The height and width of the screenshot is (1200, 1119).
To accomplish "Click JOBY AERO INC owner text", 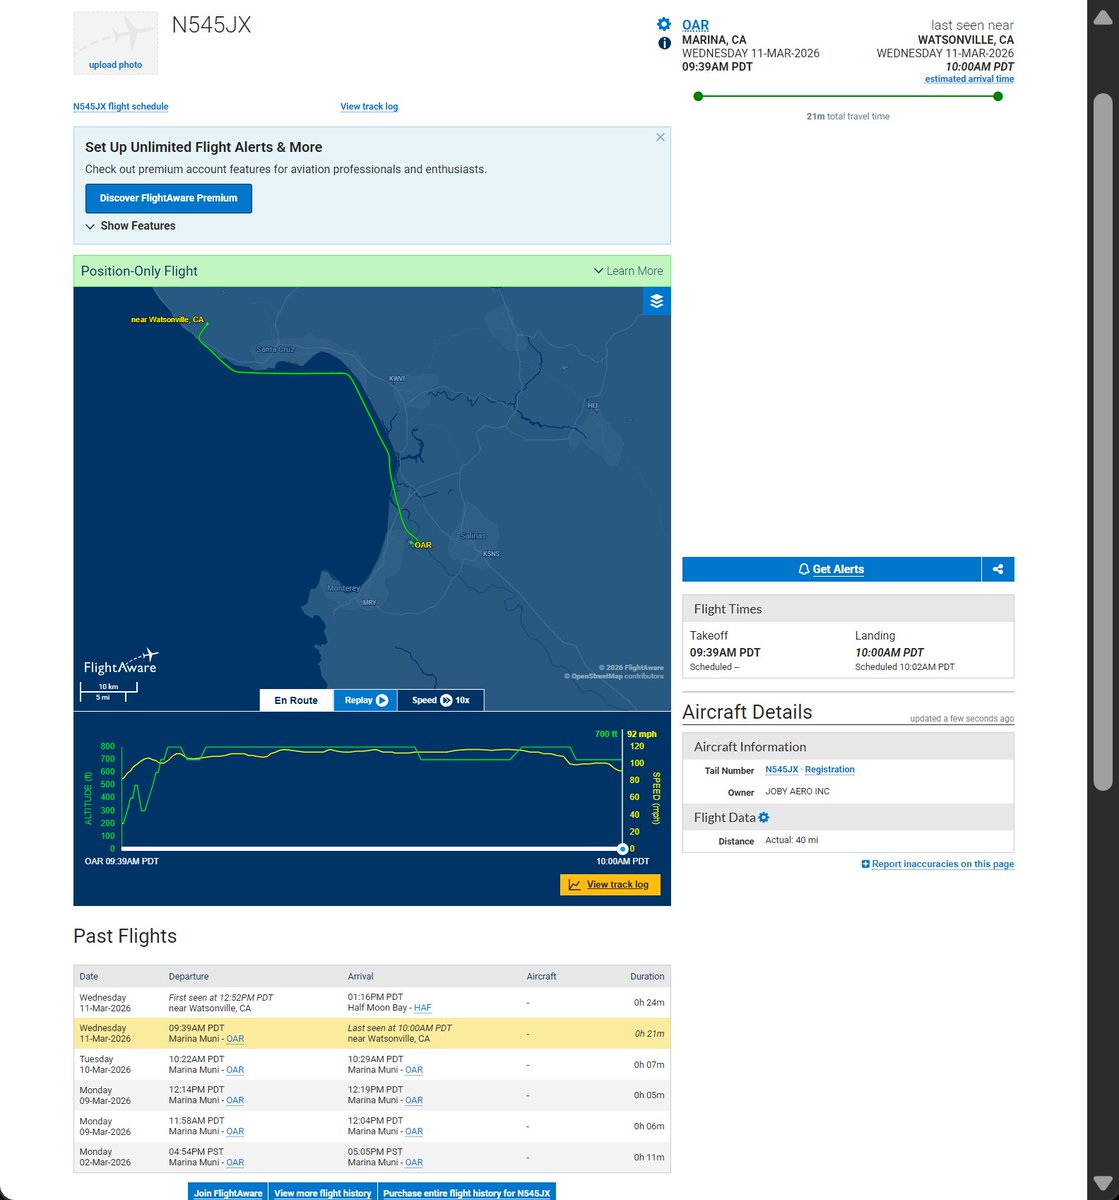I will click(x=798, y=792).
